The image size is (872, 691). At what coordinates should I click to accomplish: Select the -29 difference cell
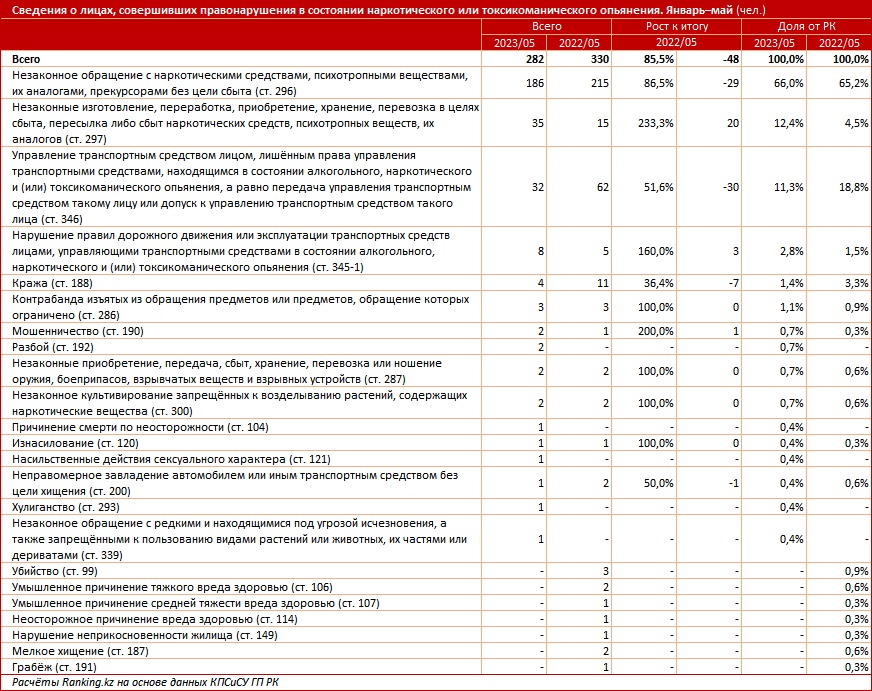click(x=731, y=83)
